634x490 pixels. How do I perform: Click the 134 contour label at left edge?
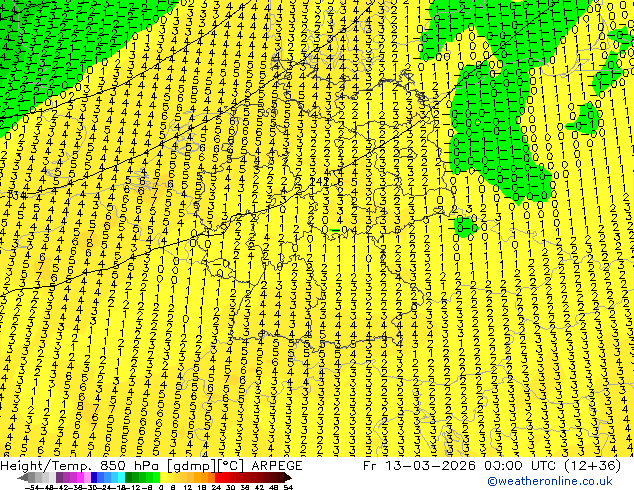(x=17, y=196)
